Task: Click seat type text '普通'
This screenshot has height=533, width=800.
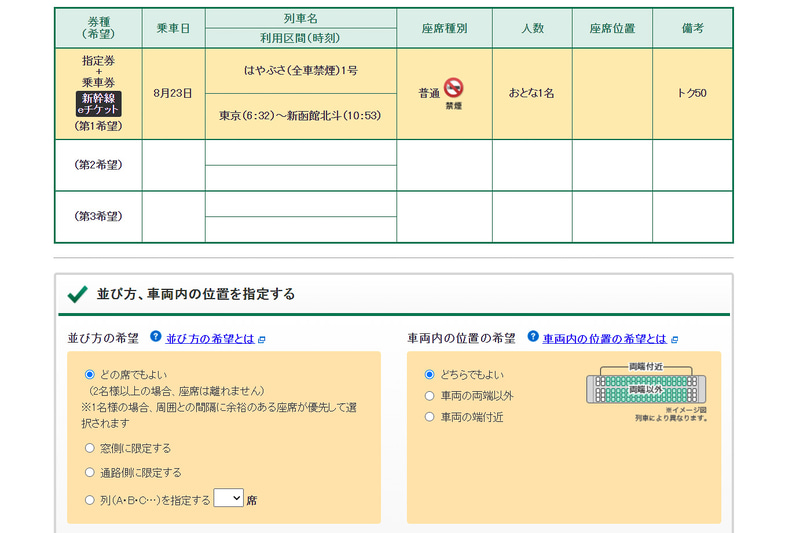Action: pos(429,93)
